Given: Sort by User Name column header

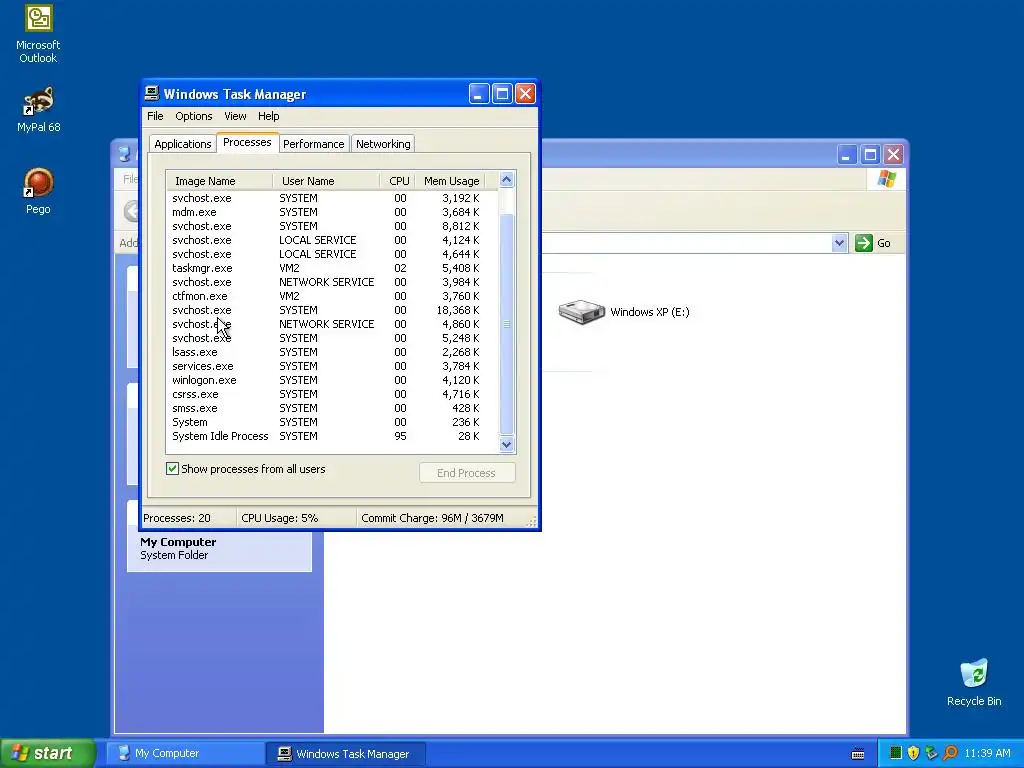Looking at the screenshot, I should [x=326, y=181].
